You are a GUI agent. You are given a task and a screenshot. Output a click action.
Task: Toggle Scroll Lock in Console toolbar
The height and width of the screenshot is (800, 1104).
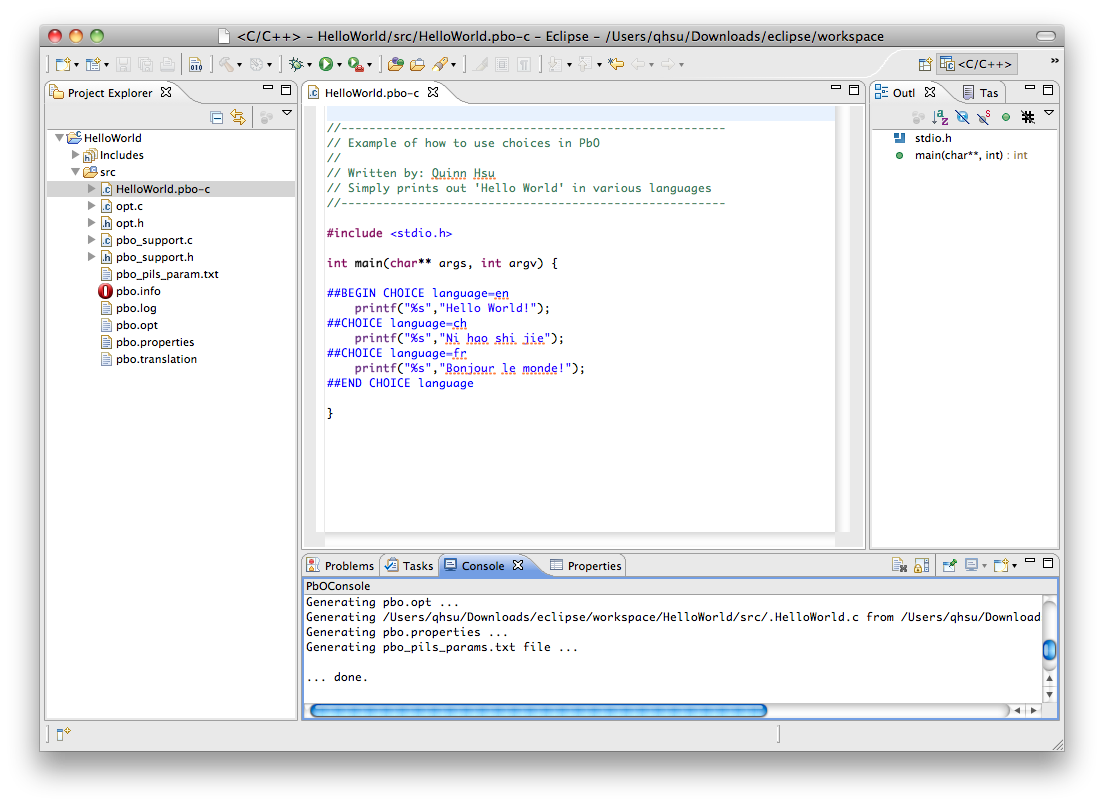pyautogui.click(x=921, y=566)
